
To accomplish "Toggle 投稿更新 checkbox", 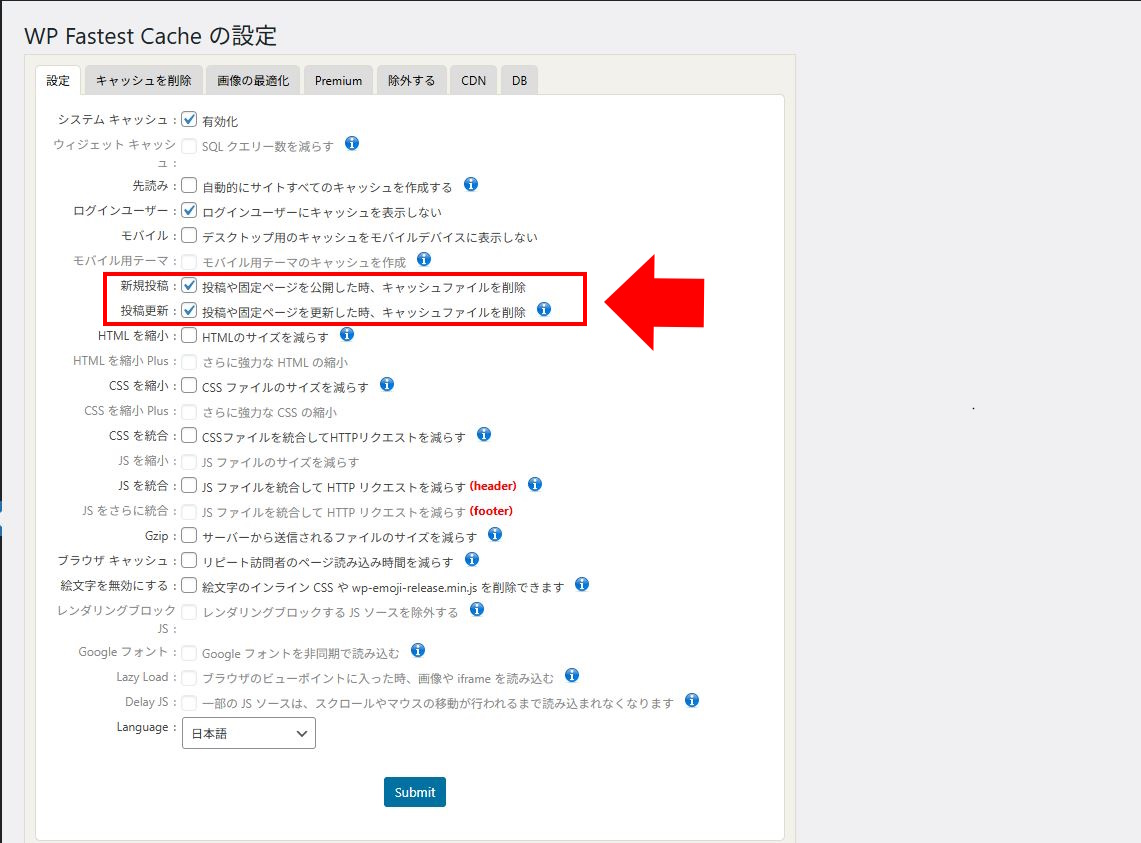I will (x=189, y=310).
